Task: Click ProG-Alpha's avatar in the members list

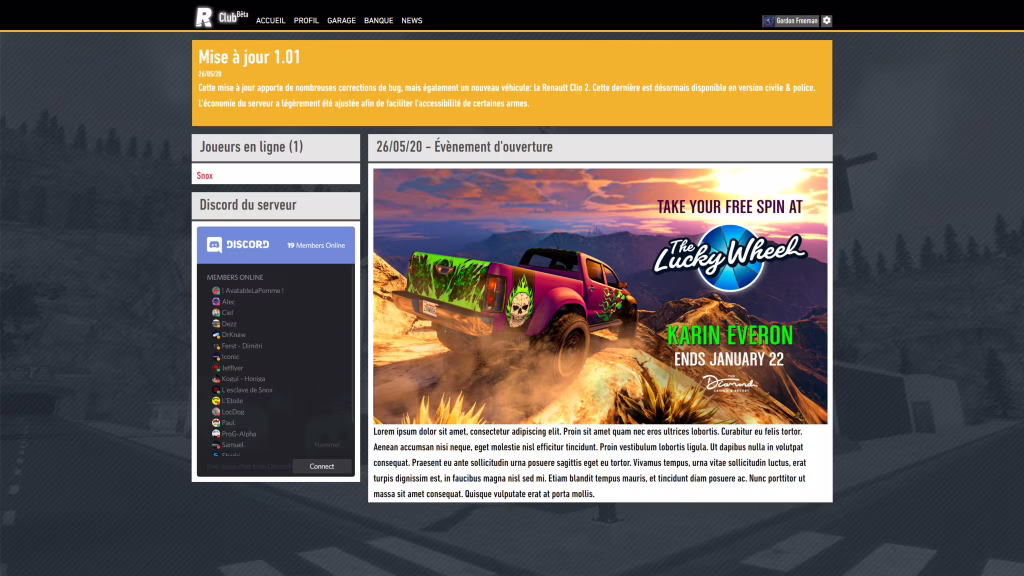Action: [x=216, y=434]
